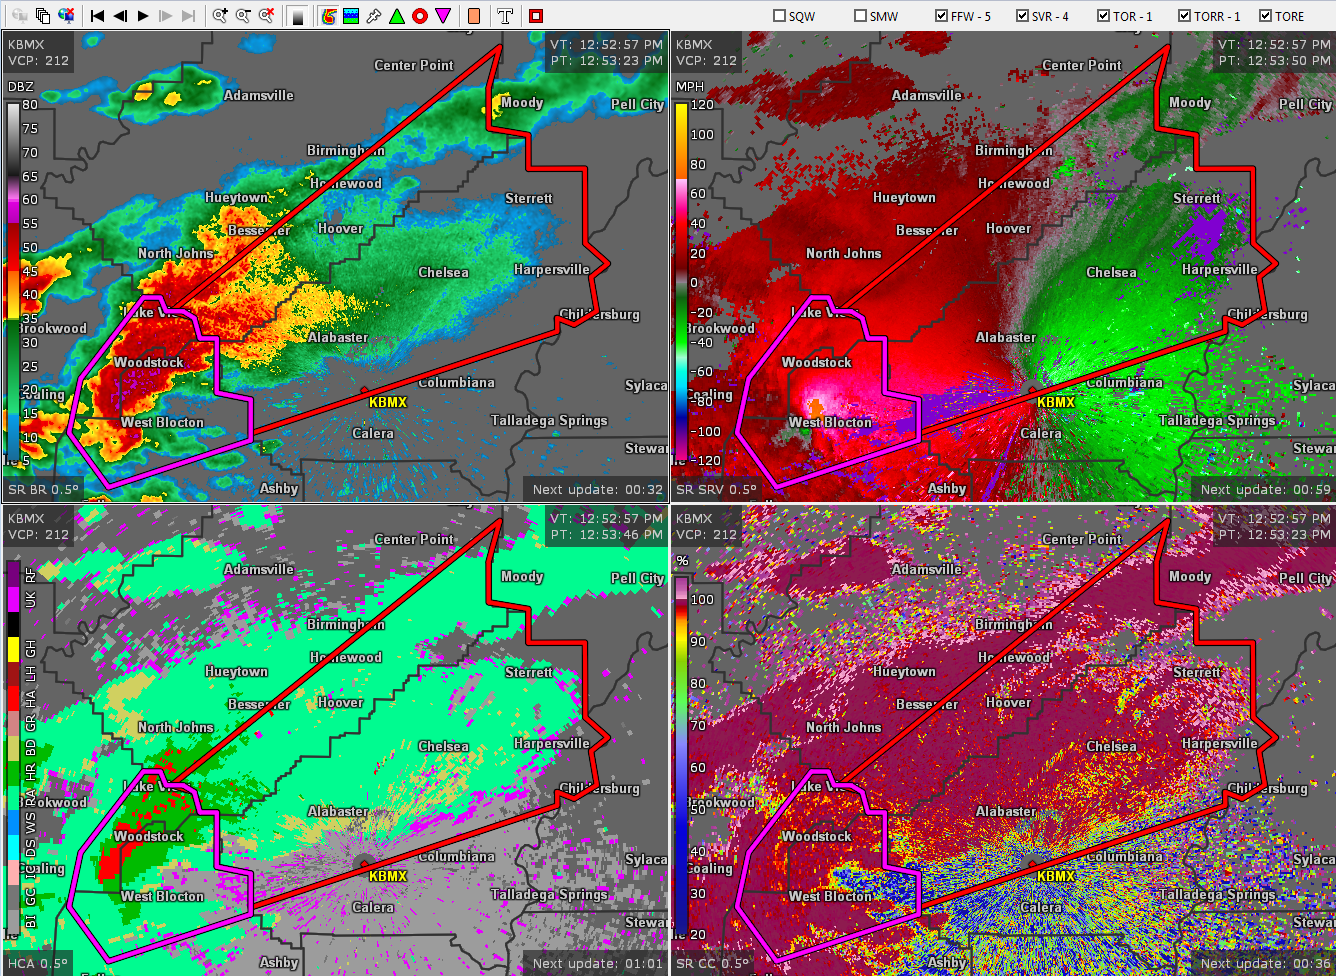Viewport: 1336px width, 976px height.
Task: Select the green triangle marker tool
Action: [397, 16]
